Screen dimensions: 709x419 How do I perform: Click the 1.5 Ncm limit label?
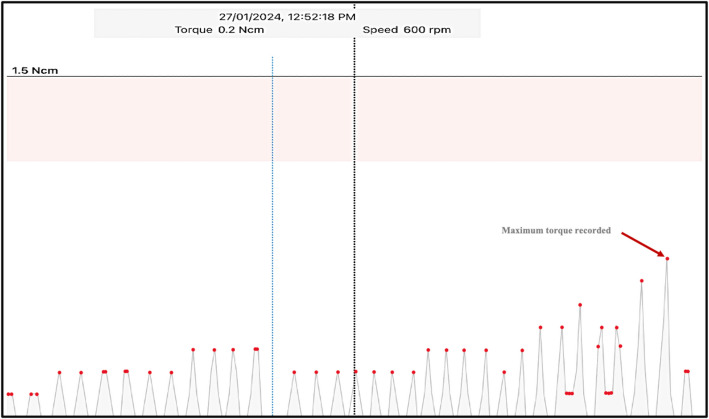[x=35, y=71]
